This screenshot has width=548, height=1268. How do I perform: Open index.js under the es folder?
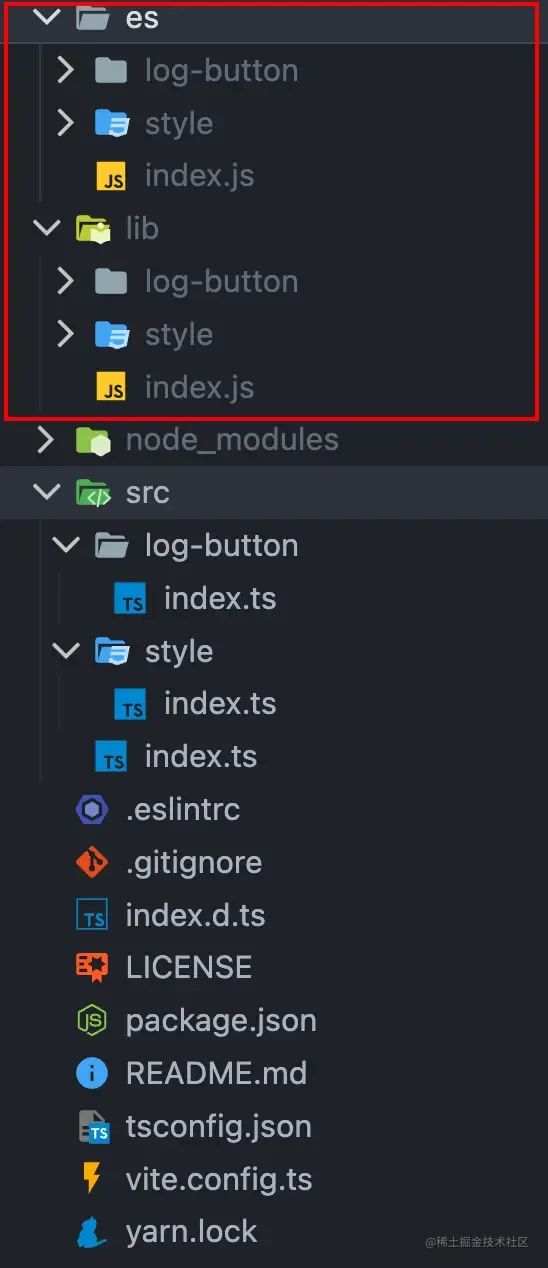click(199, 175)
